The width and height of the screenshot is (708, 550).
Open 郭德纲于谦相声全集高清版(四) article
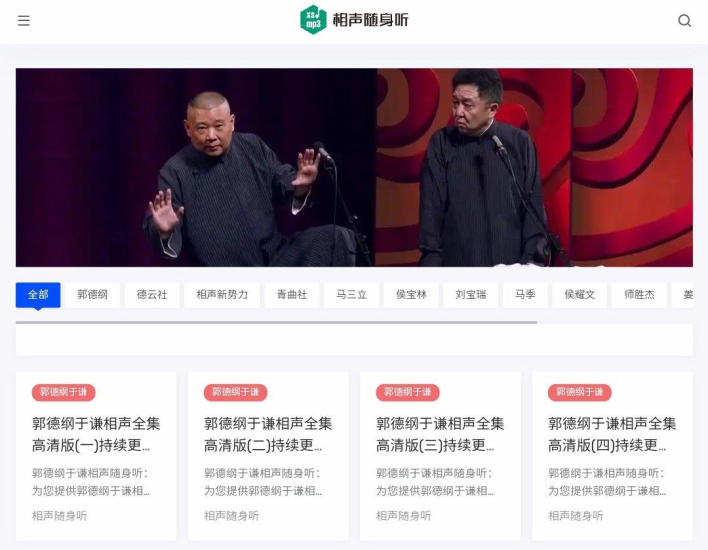click(612, 434)
